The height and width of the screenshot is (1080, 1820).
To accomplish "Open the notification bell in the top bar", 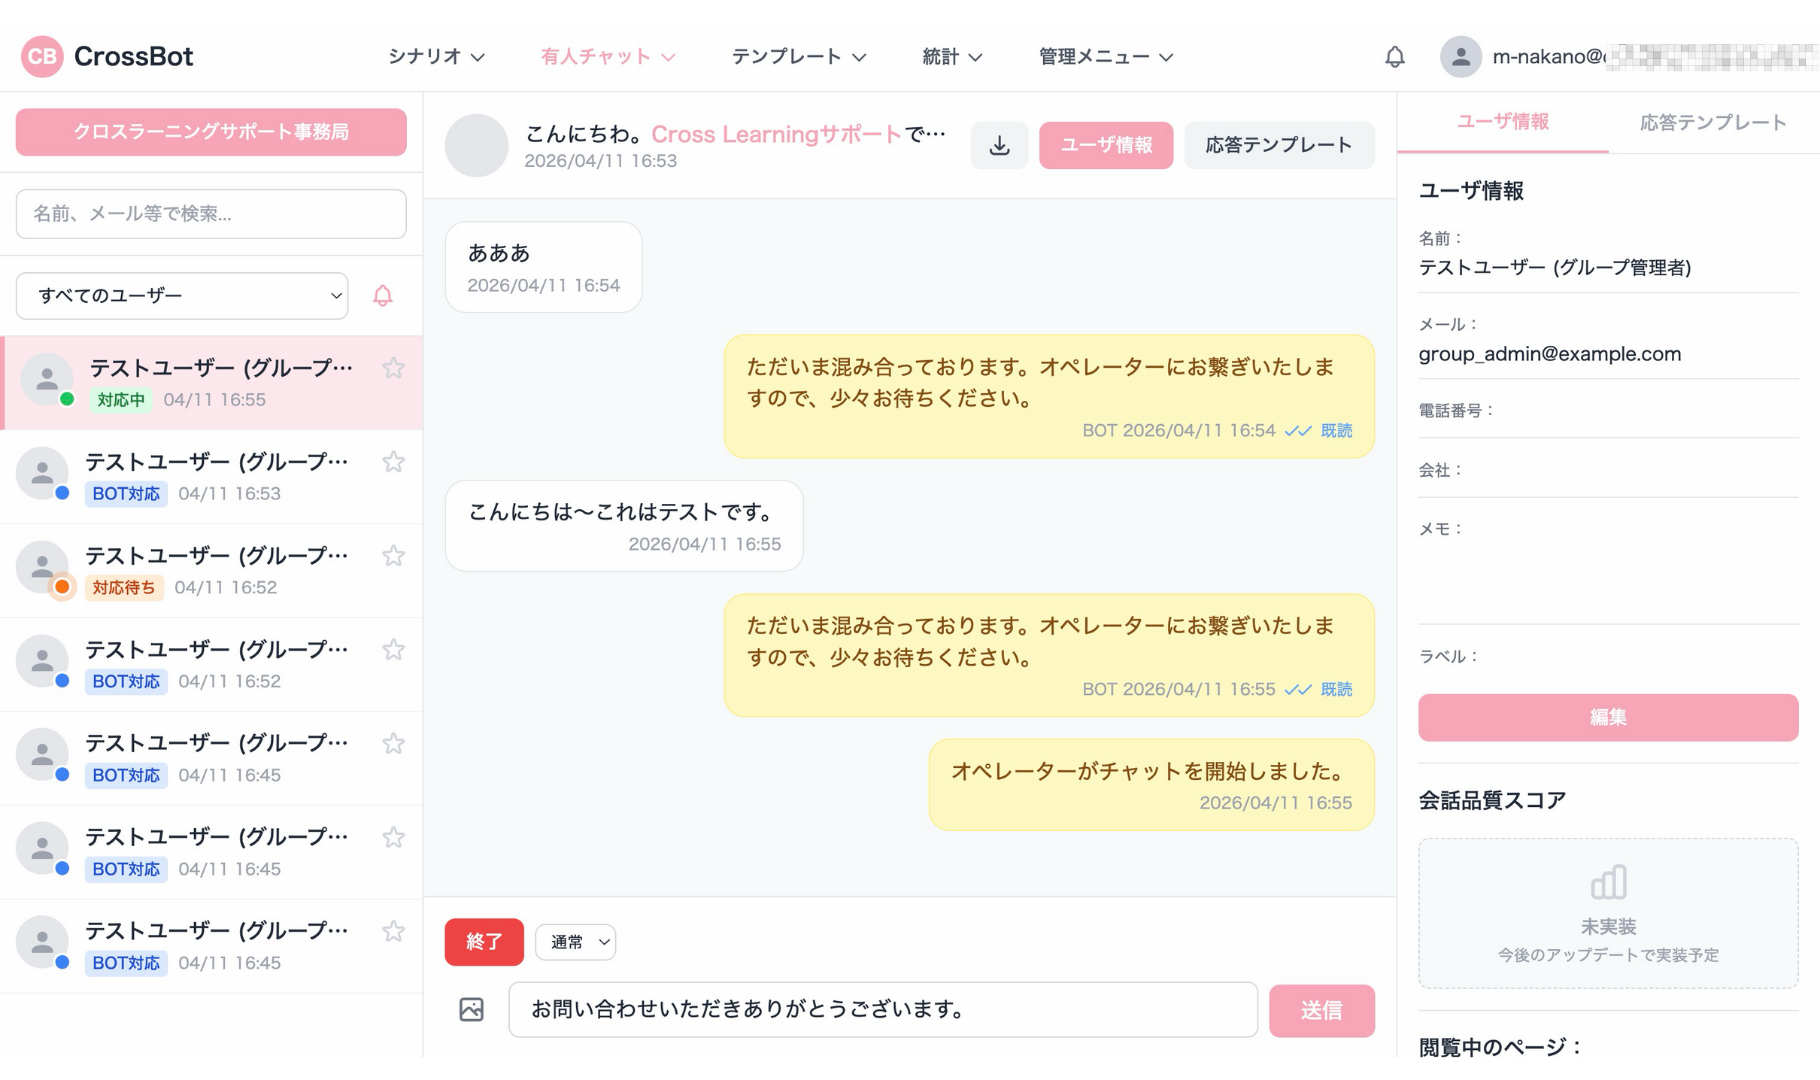I will tap(1394, 57).
